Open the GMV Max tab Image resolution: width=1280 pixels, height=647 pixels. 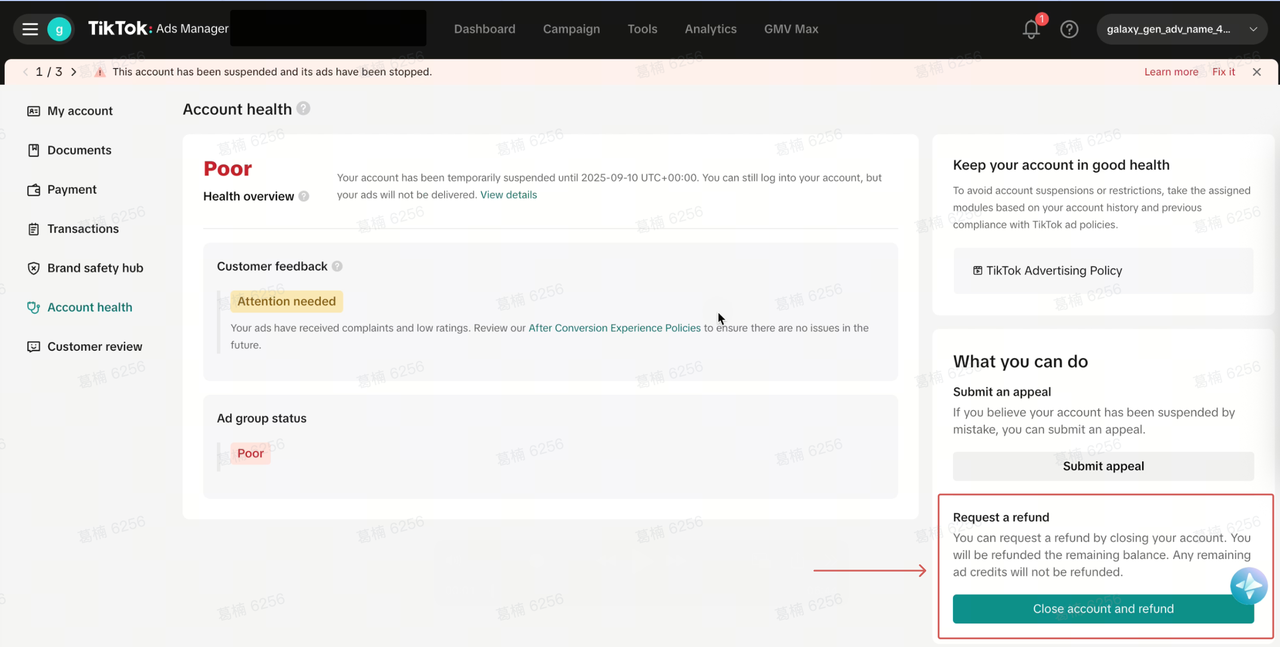(790, 29)
